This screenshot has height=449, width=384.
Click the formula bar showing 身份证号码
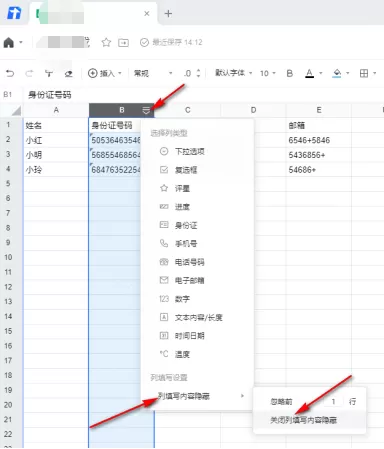click(x=49, y=95)
